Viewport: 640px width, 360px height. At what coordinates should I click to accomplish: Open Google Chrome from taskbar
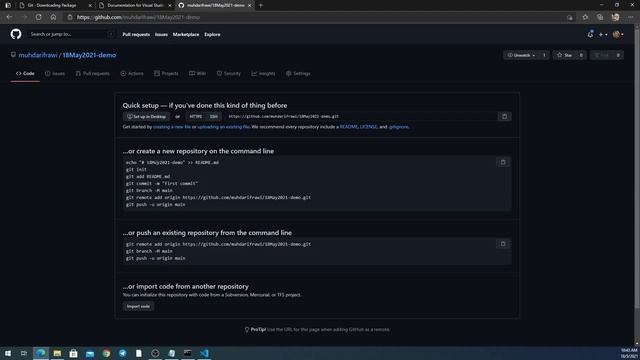(x=106, y=353)
